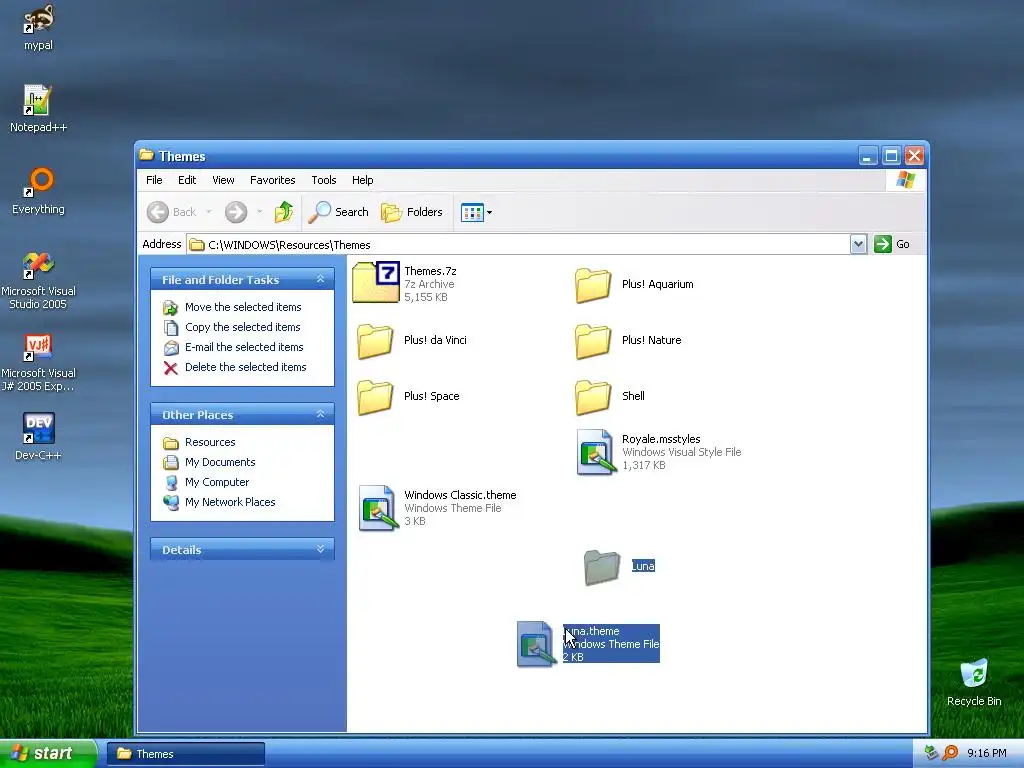Toggle the Folders pane button
The height and width of the screenshot is (768, 1024).
click(411, 212)
